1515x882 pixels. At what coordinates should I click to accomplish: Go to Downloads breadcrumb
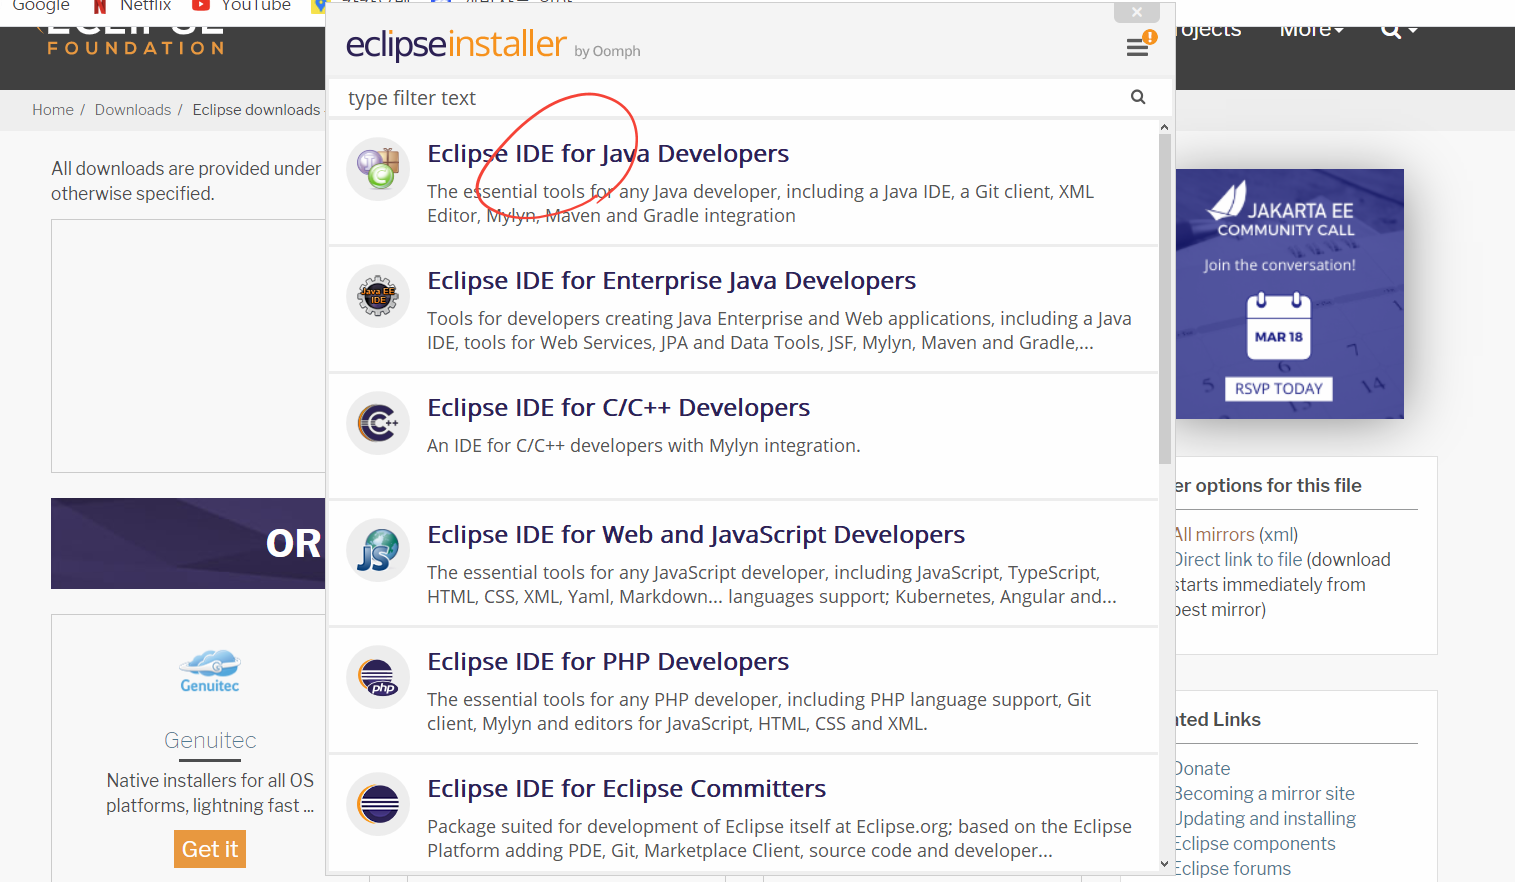(133, 110)
